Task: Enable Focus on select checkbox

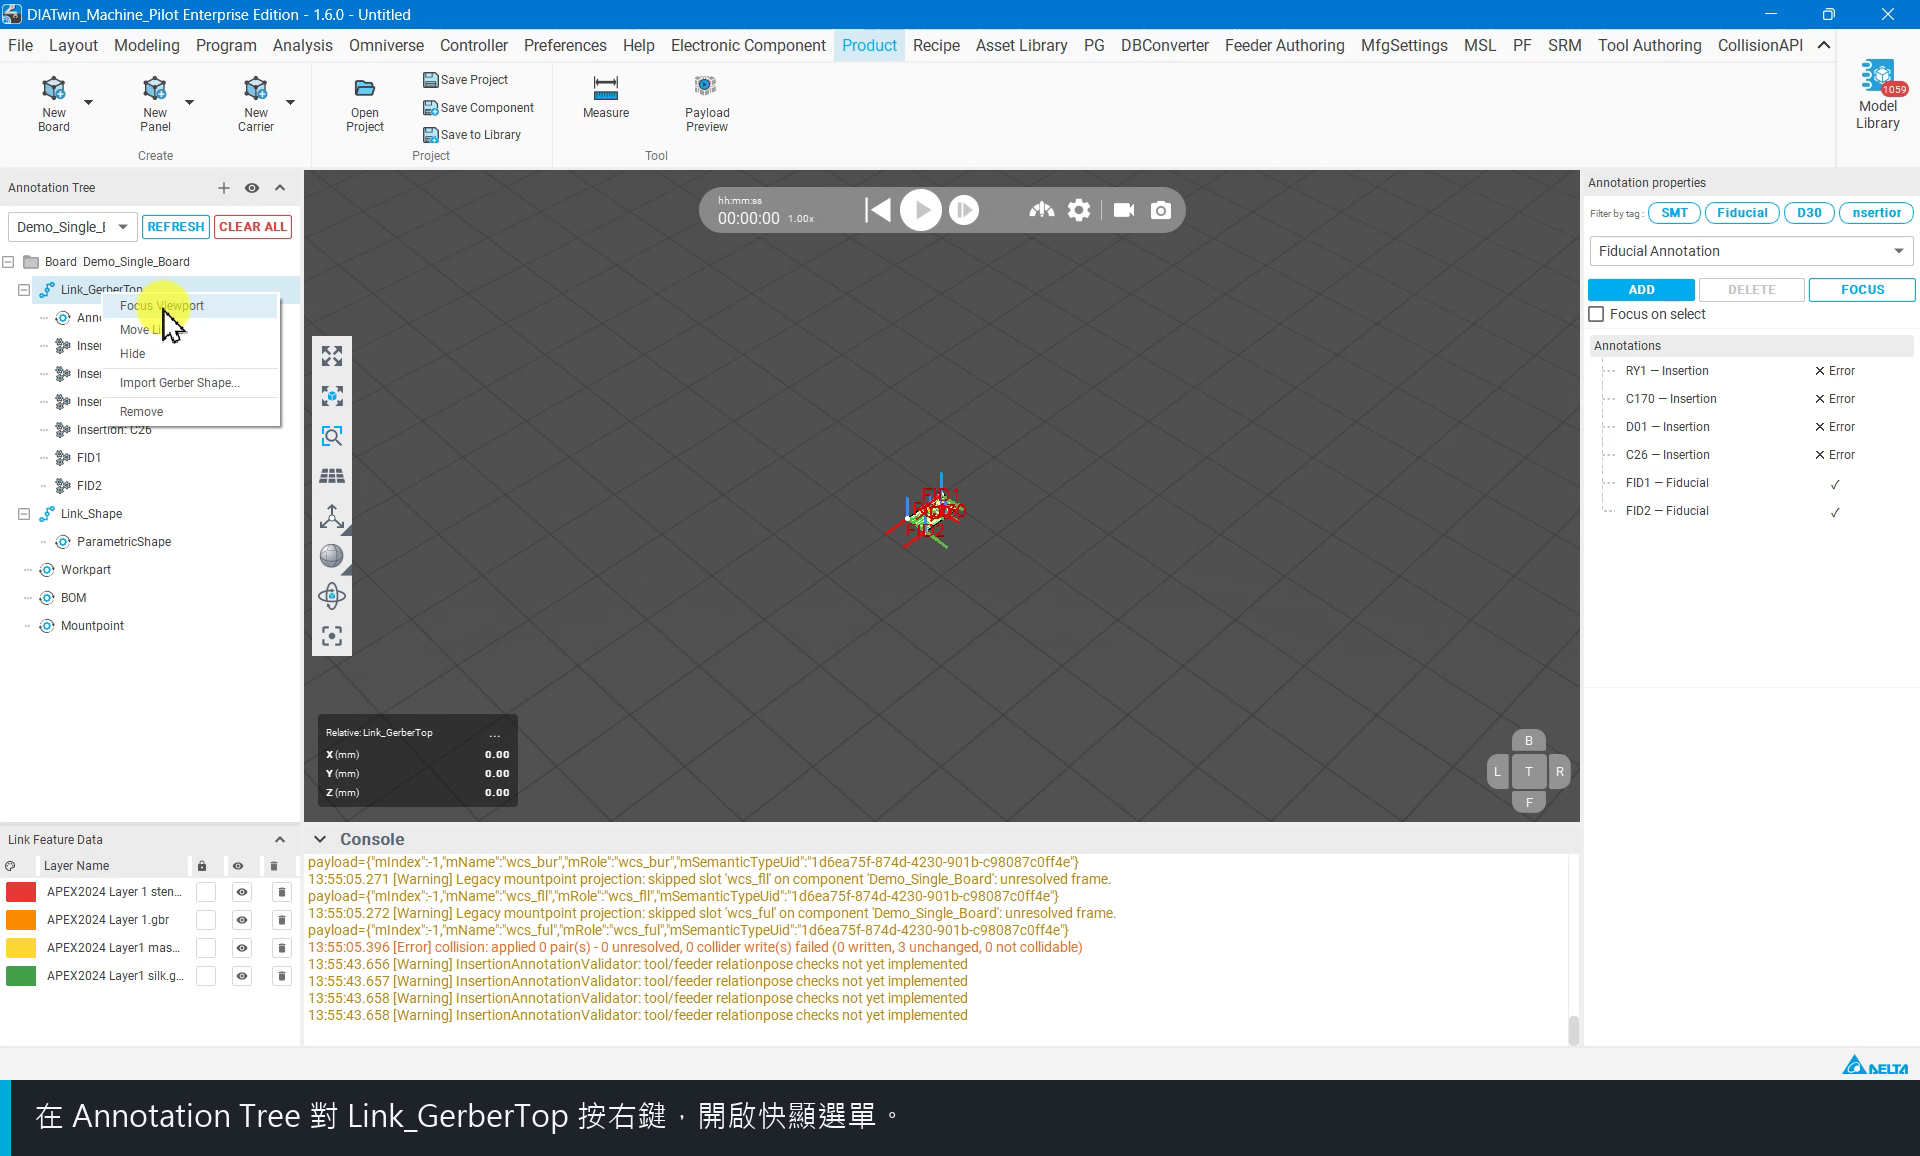Action: [x=1597, y=314]
